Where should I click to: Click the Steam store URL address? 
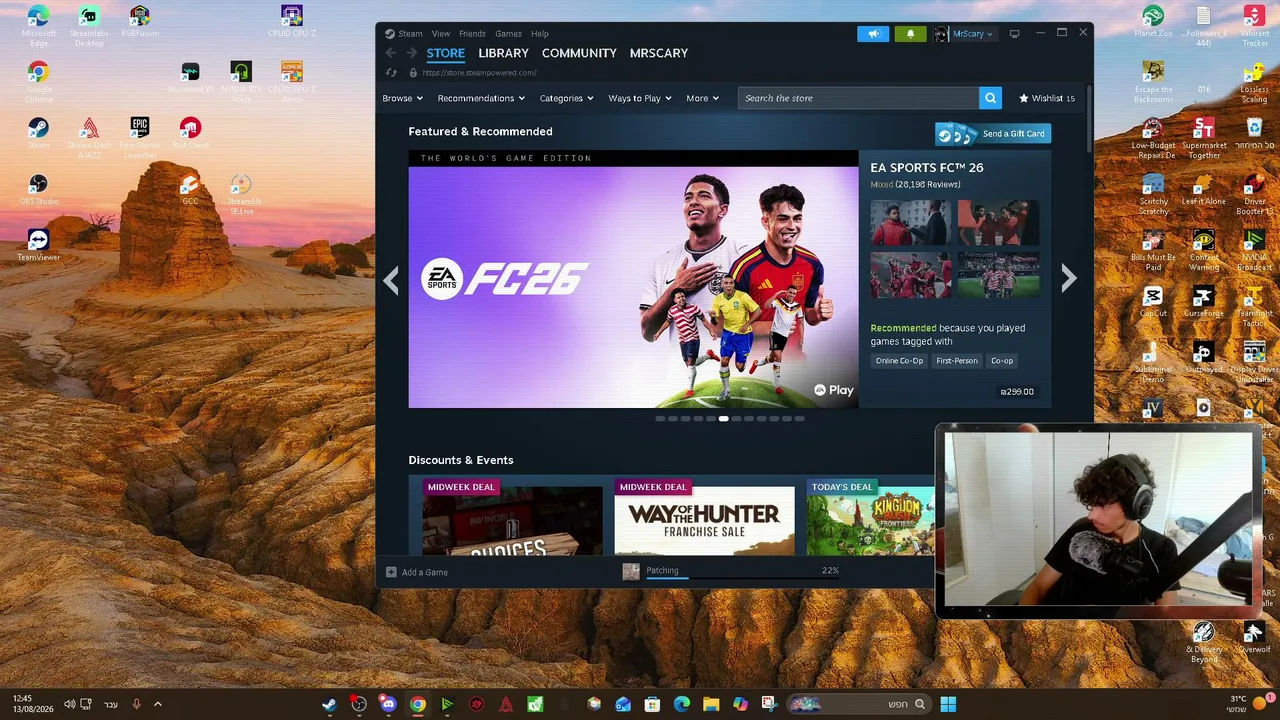click(x=479, y=73)
